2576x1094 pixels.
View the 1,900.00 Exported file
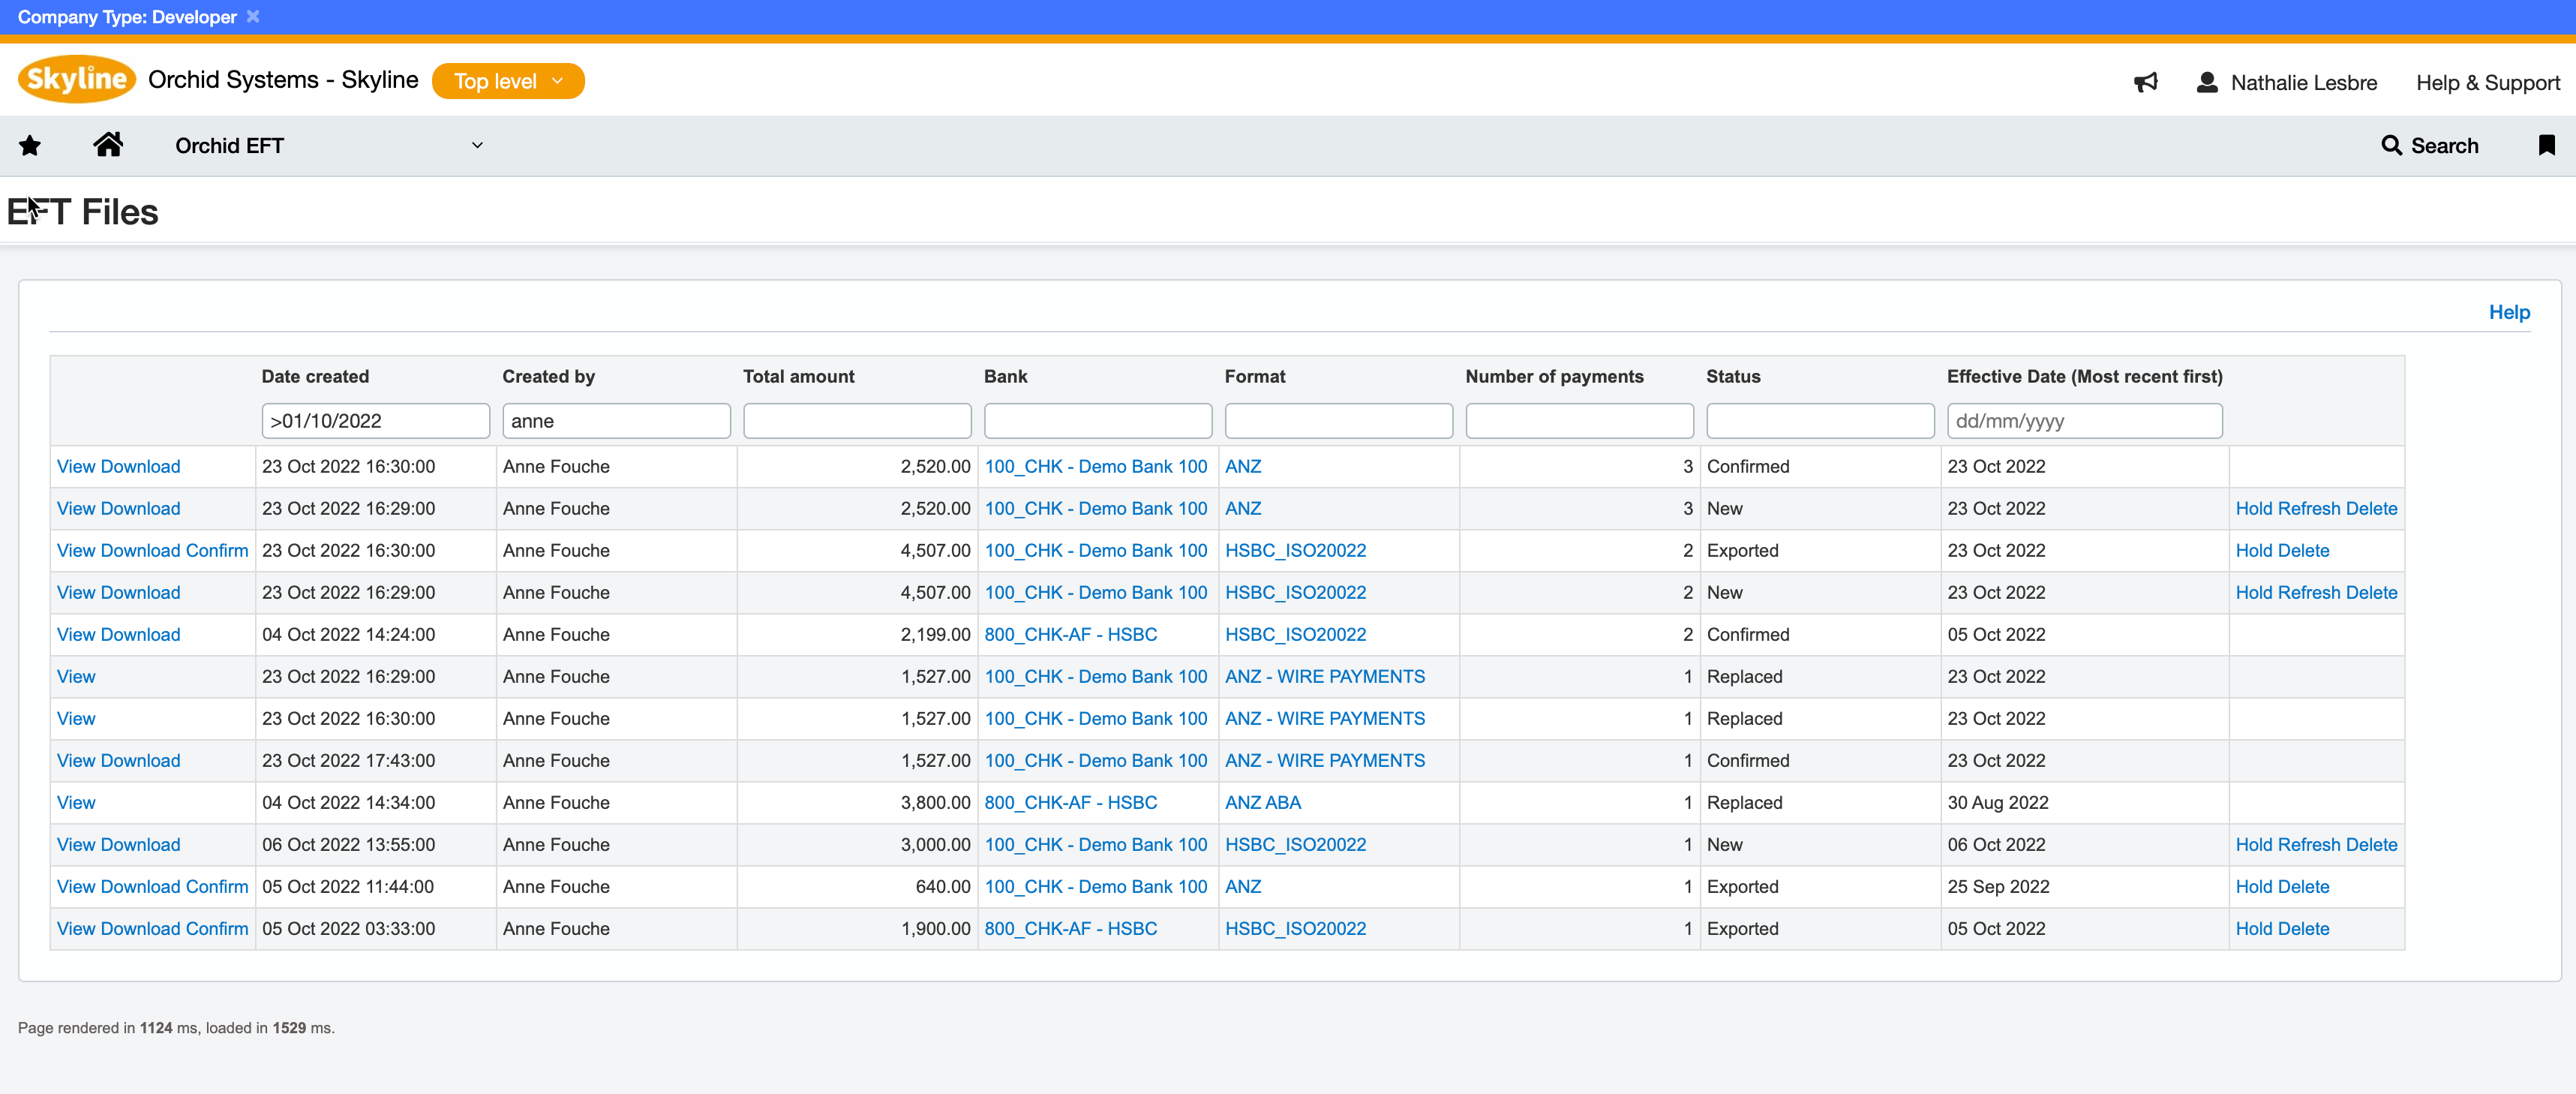click(76, 929)
